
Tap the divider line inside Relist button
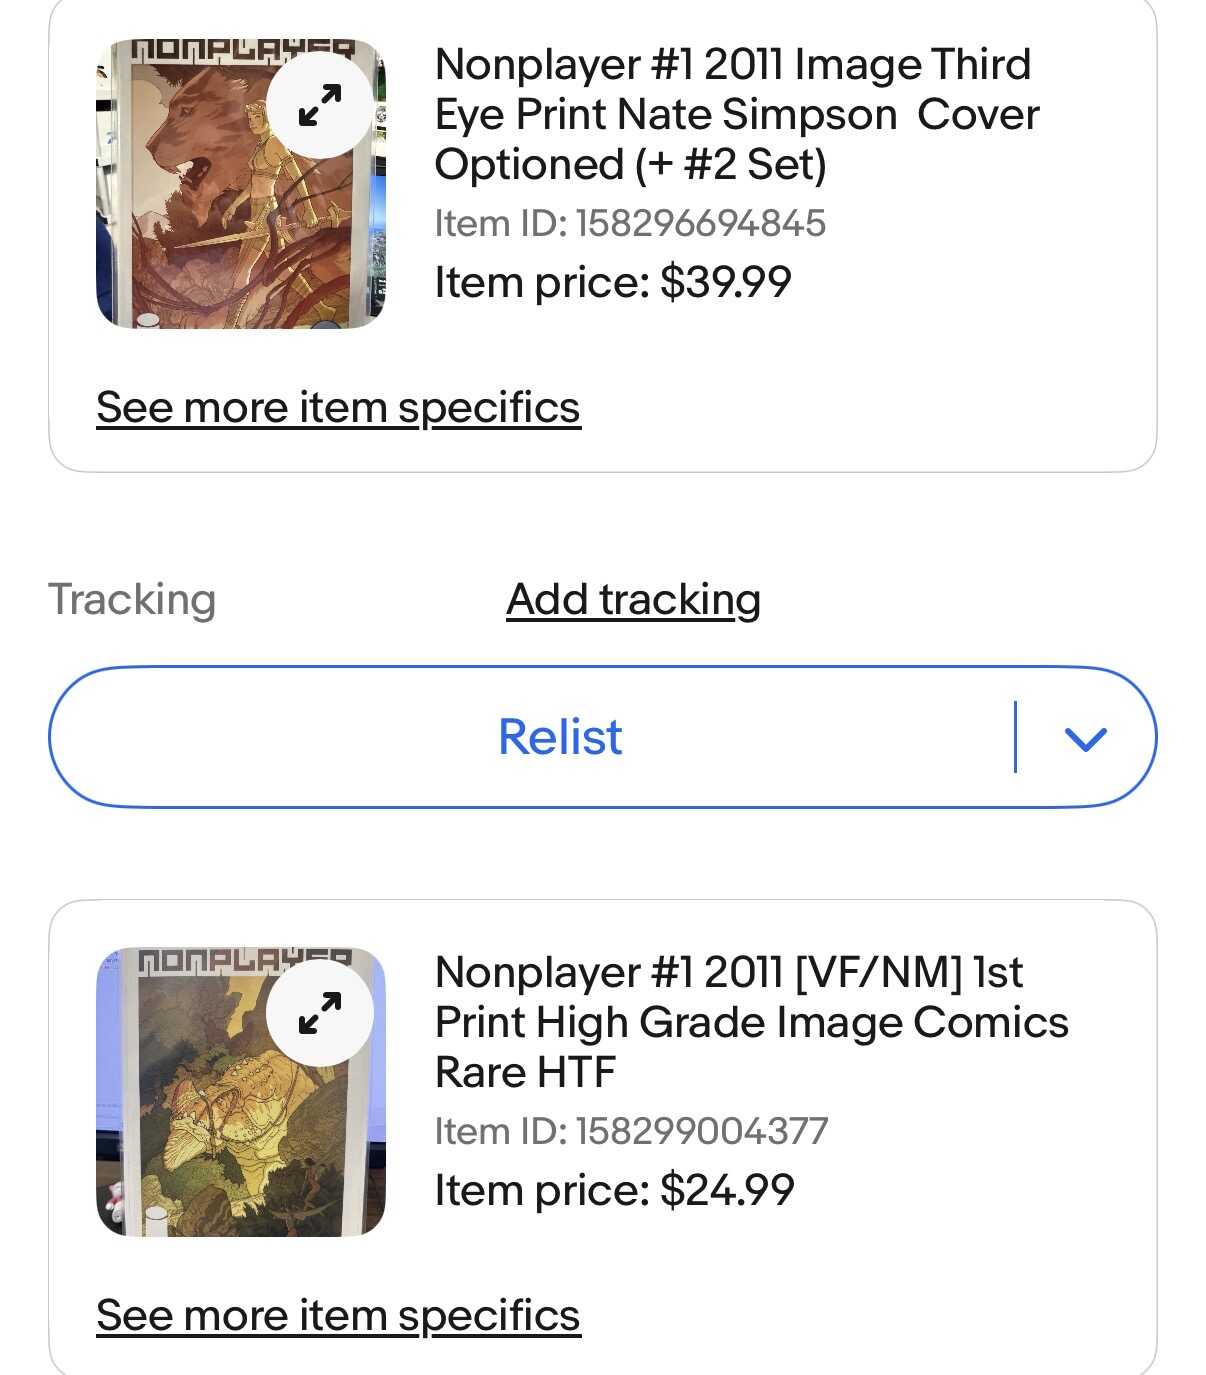click(x=1015, y=737)
